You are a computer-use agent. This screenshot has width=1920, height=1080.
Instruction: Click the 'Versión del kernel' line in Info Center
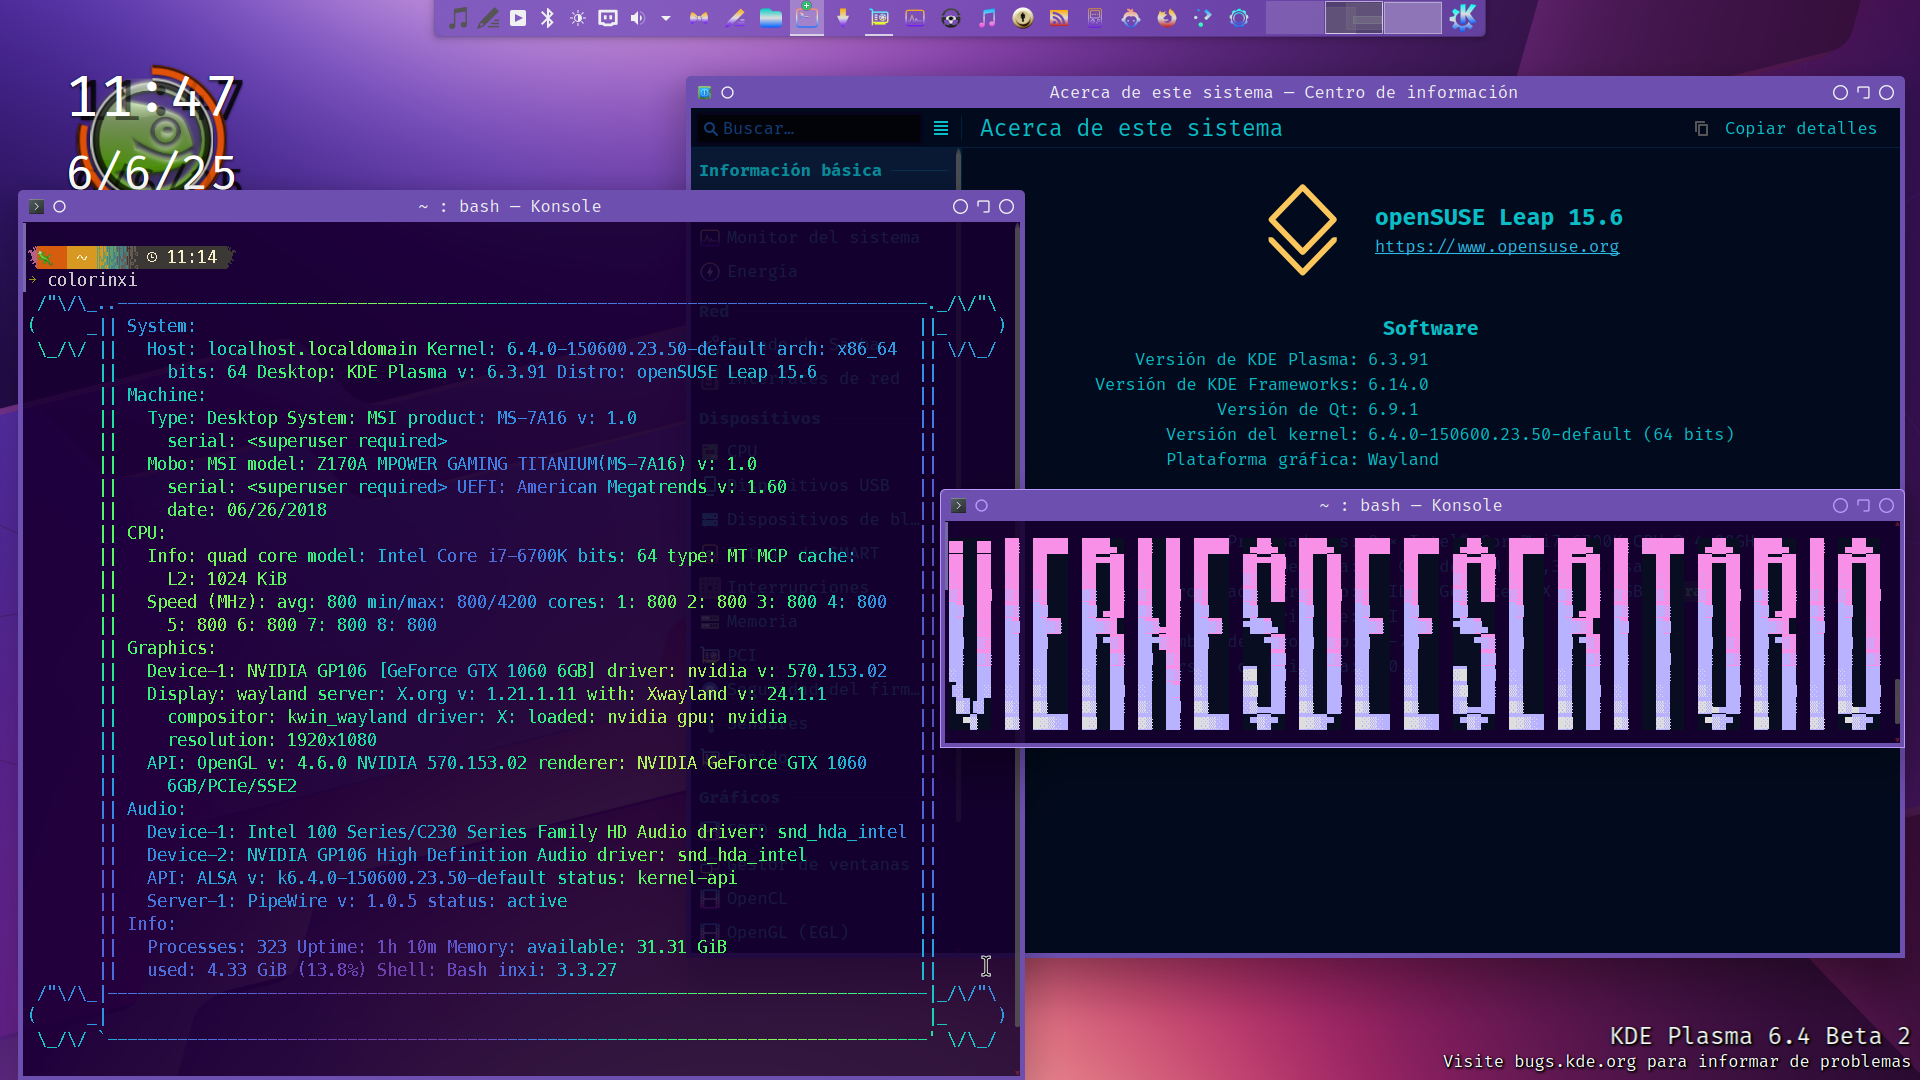1450,435
